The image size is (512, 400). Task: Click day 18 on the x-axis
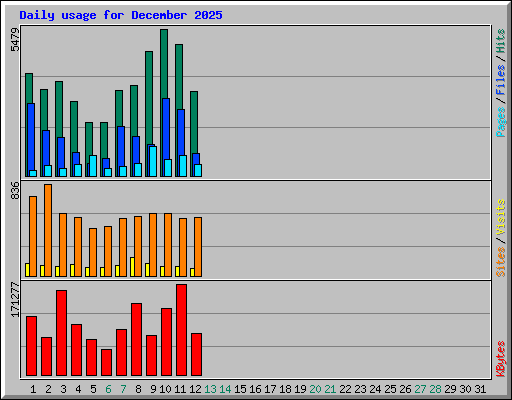tap(285, 389)
